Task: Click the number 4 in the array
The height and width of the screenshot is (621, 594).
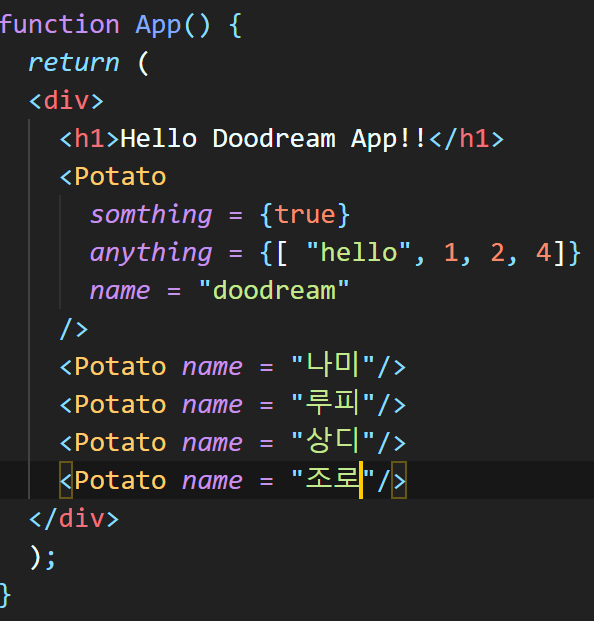Action: (x=544, y=253)
